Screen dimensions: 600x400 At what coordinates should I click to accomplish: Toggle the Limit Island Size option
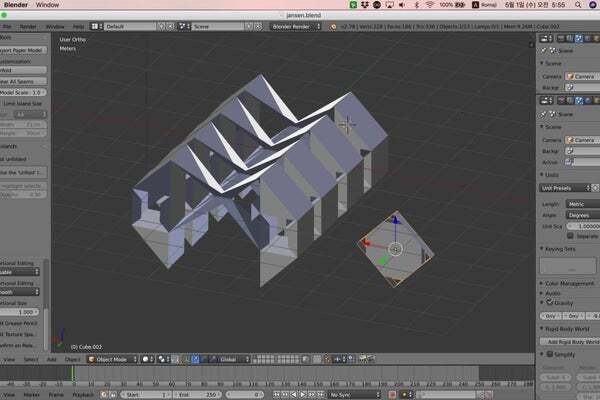[x=22, y=103]
